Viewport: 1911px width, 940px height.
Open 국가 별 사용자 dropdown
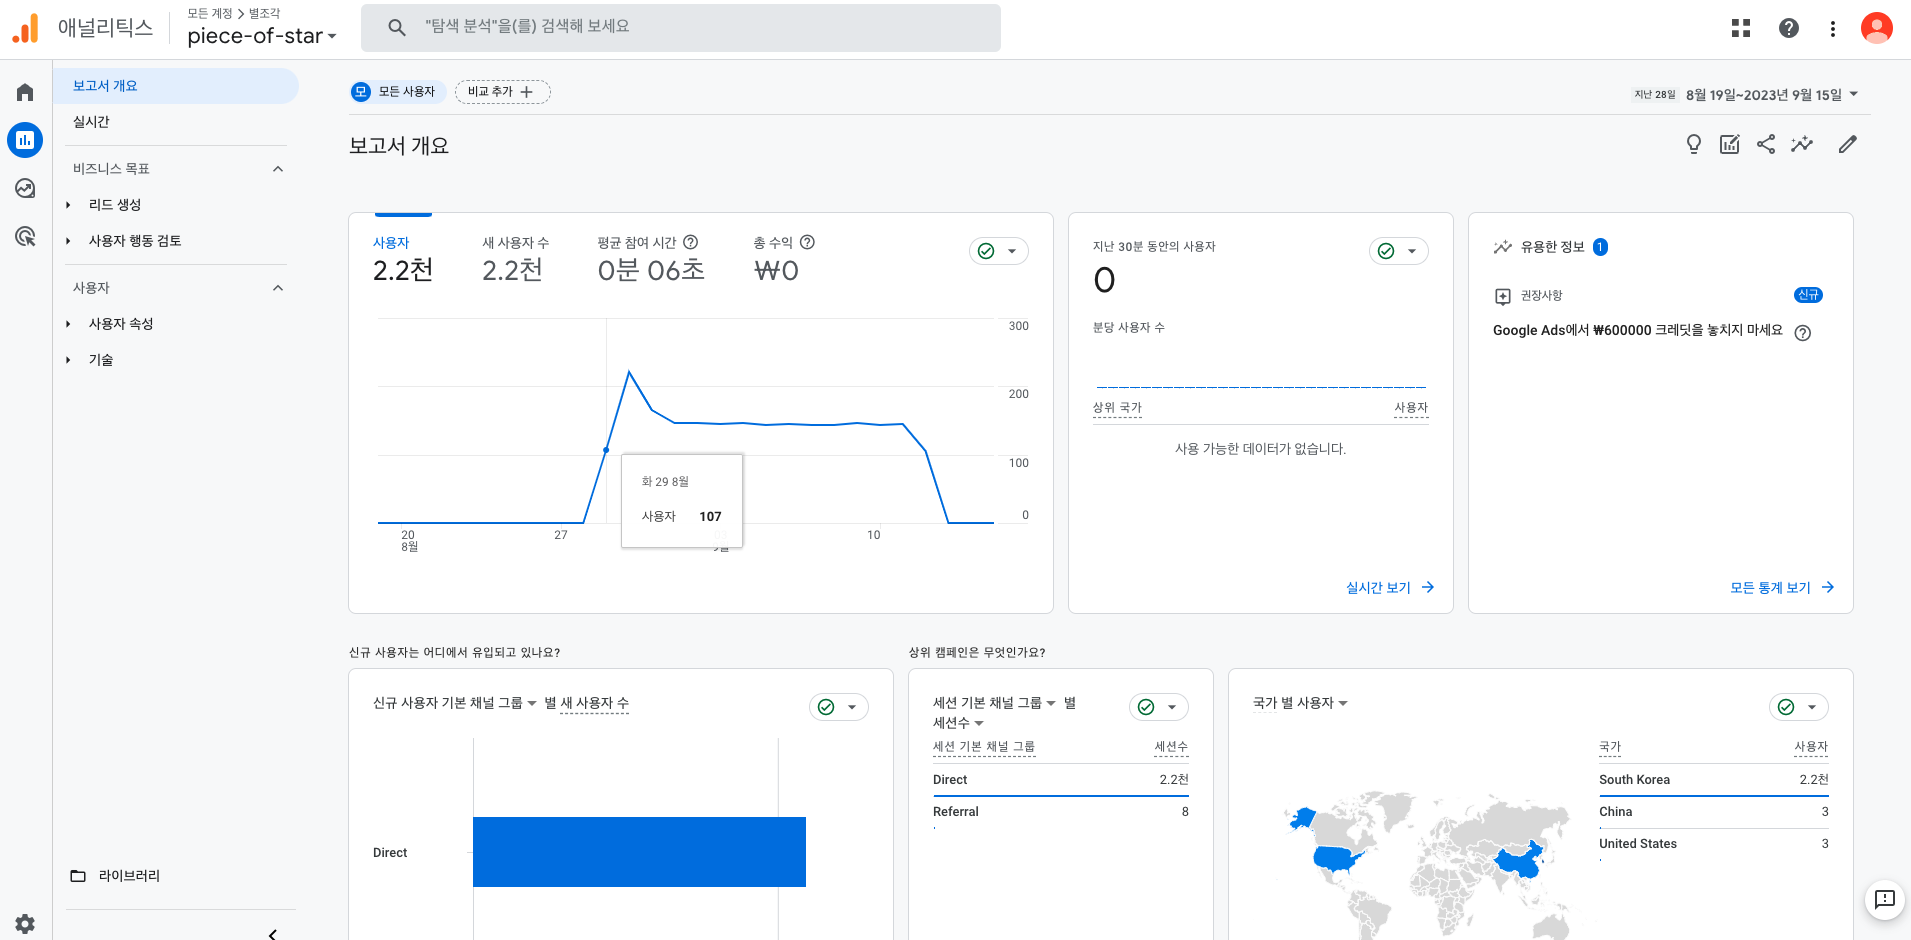tap(1300, 703)
